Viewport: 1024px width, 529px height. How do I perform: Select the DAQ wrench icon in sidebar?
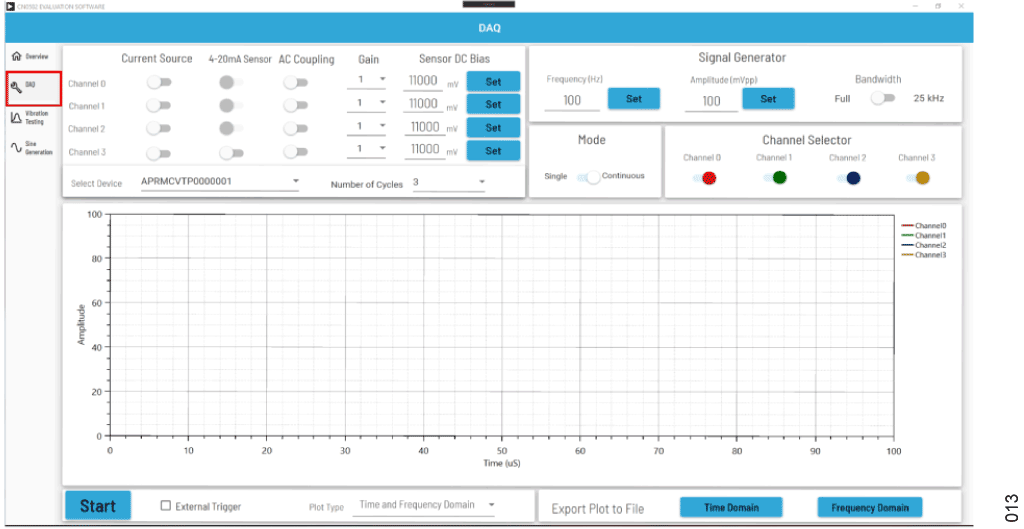pyautogui.click(x=16, y=86)
